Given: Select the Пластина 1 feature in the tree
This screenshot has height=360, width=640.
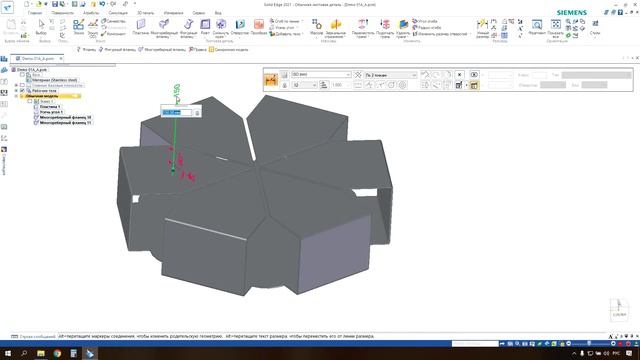Looking at the screenshot, I should pyautogui.click(x=49, y=107).
